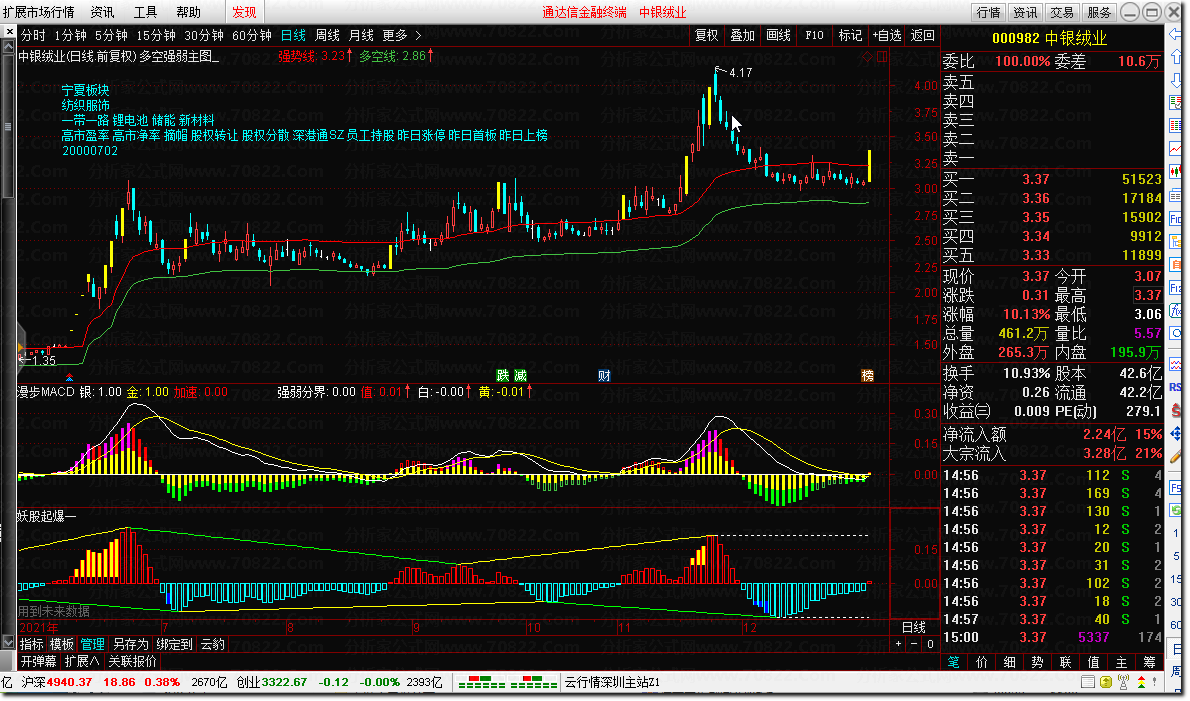Click the F10 company info button
This screenshot has height=701, width=1190.
coord(814,36)
